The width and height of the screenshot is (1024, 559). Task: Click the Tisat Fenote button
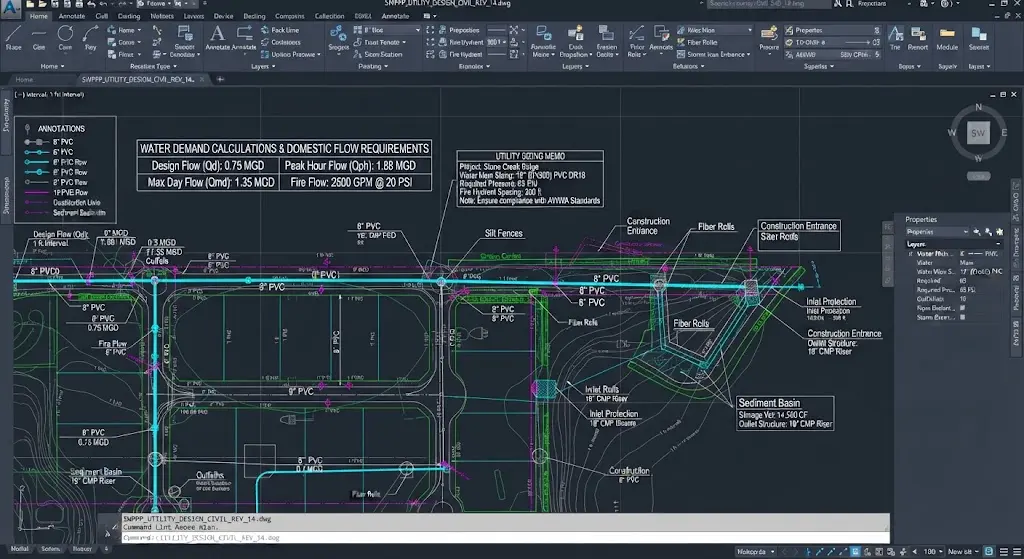(x=379, y=42)
